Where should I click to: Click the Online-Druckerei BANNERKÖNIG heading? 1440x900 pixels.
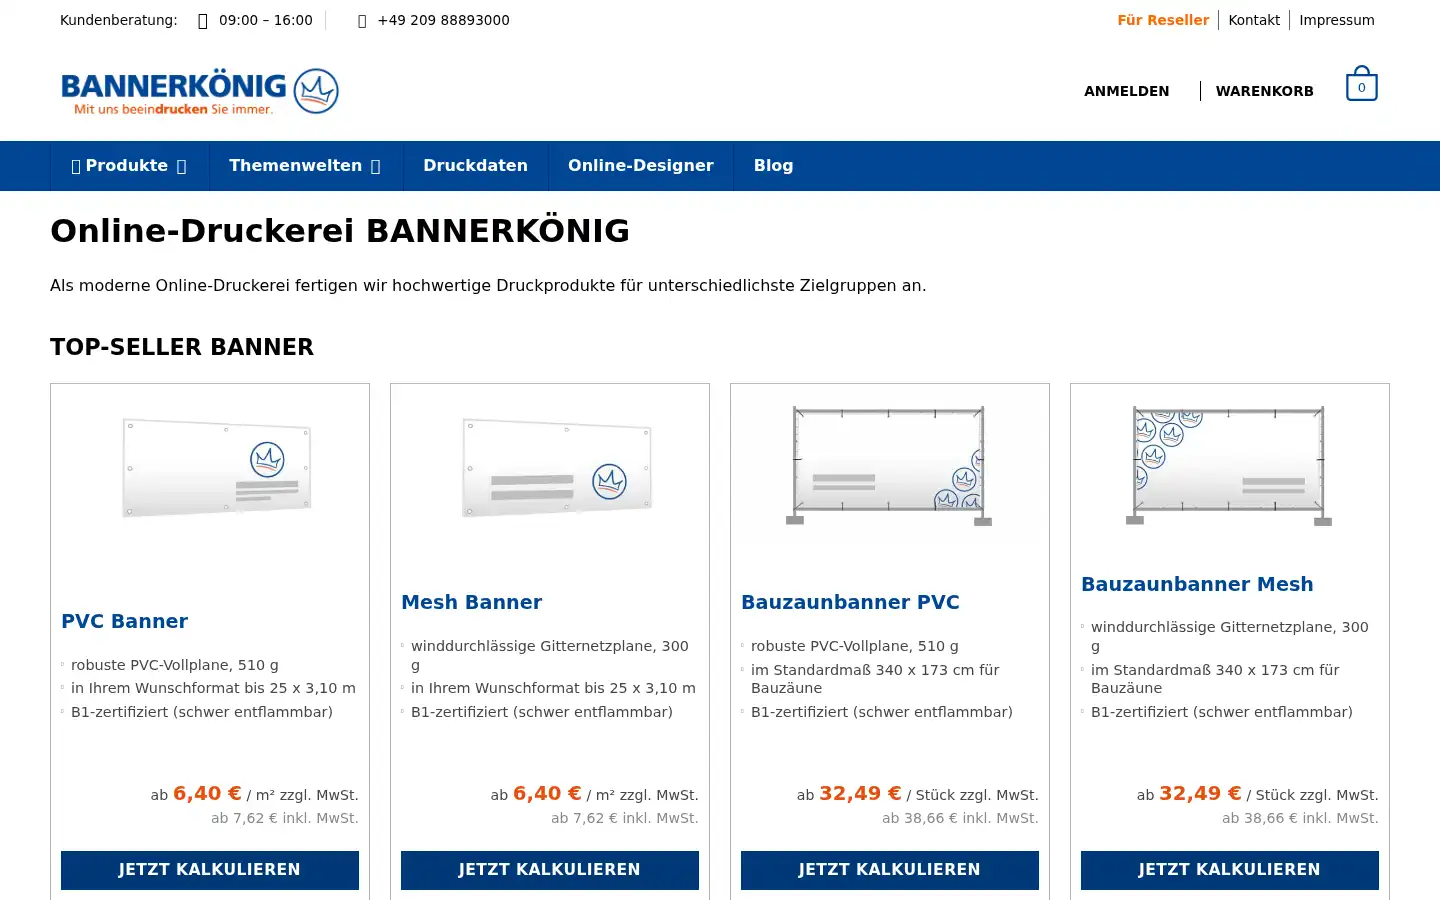pyautogui.click(x=340, y=231)
